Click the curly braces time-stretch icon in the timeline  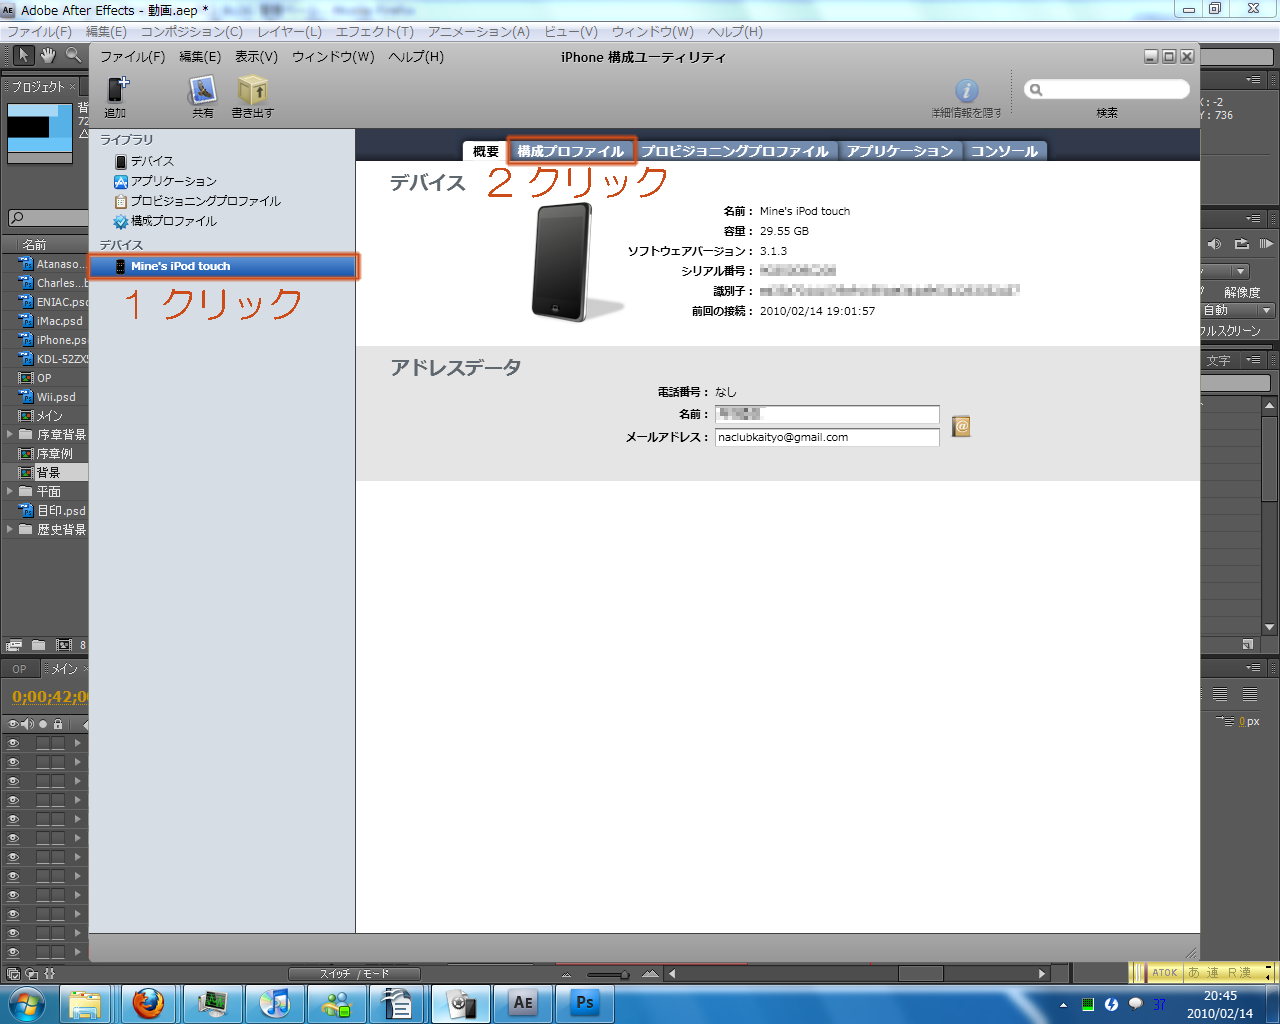pos(50,973)
